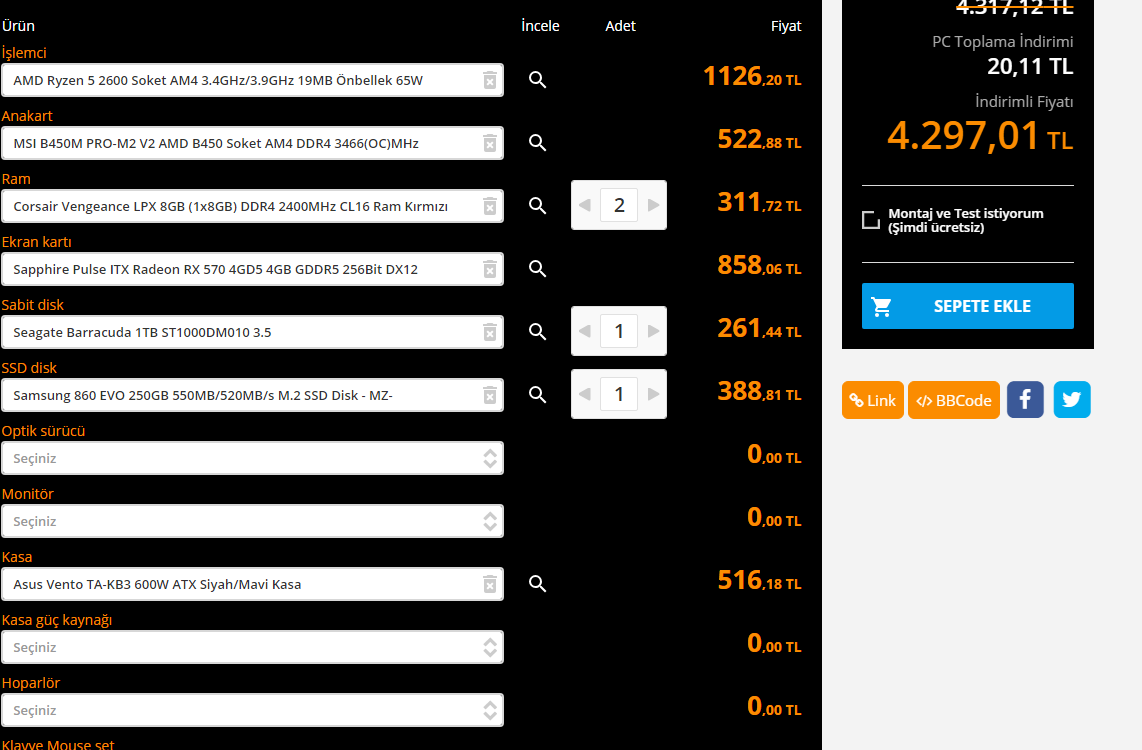Share the build on Facebook
The width and height of the screenshot is (1142, 750).
point(1025,400)
